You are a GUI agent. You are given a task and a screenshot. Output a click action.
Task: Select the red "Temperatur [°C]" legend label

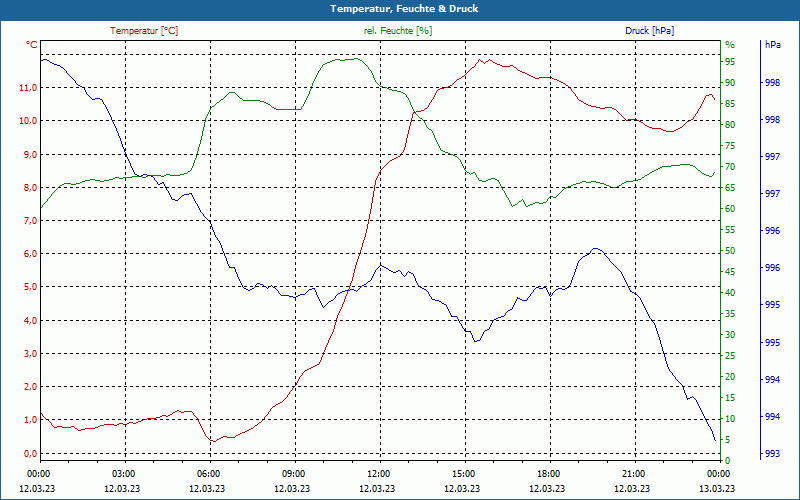[x=144, y=31]
